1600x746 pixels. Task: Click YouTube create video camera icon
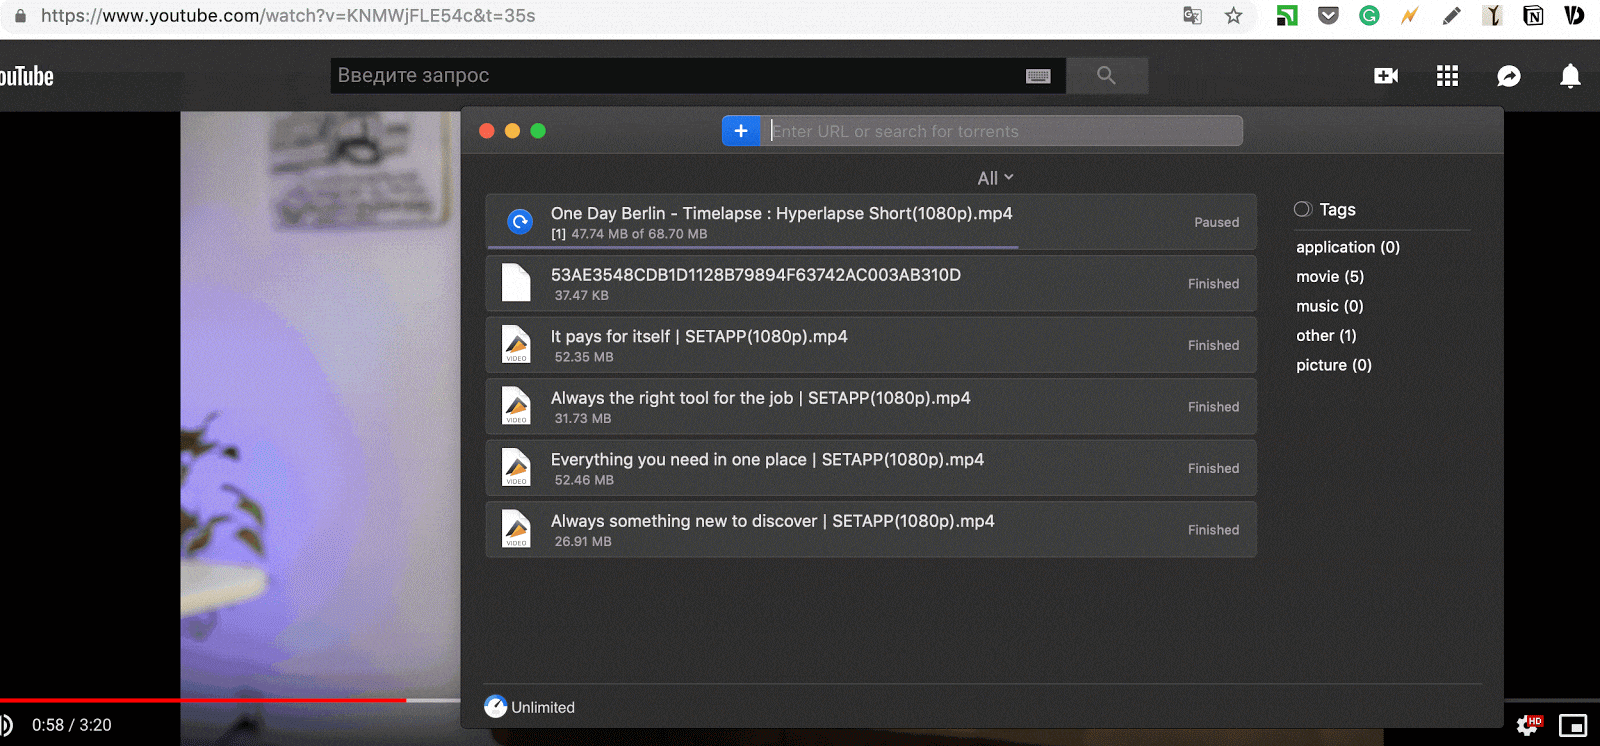(x=1386, y=76)
